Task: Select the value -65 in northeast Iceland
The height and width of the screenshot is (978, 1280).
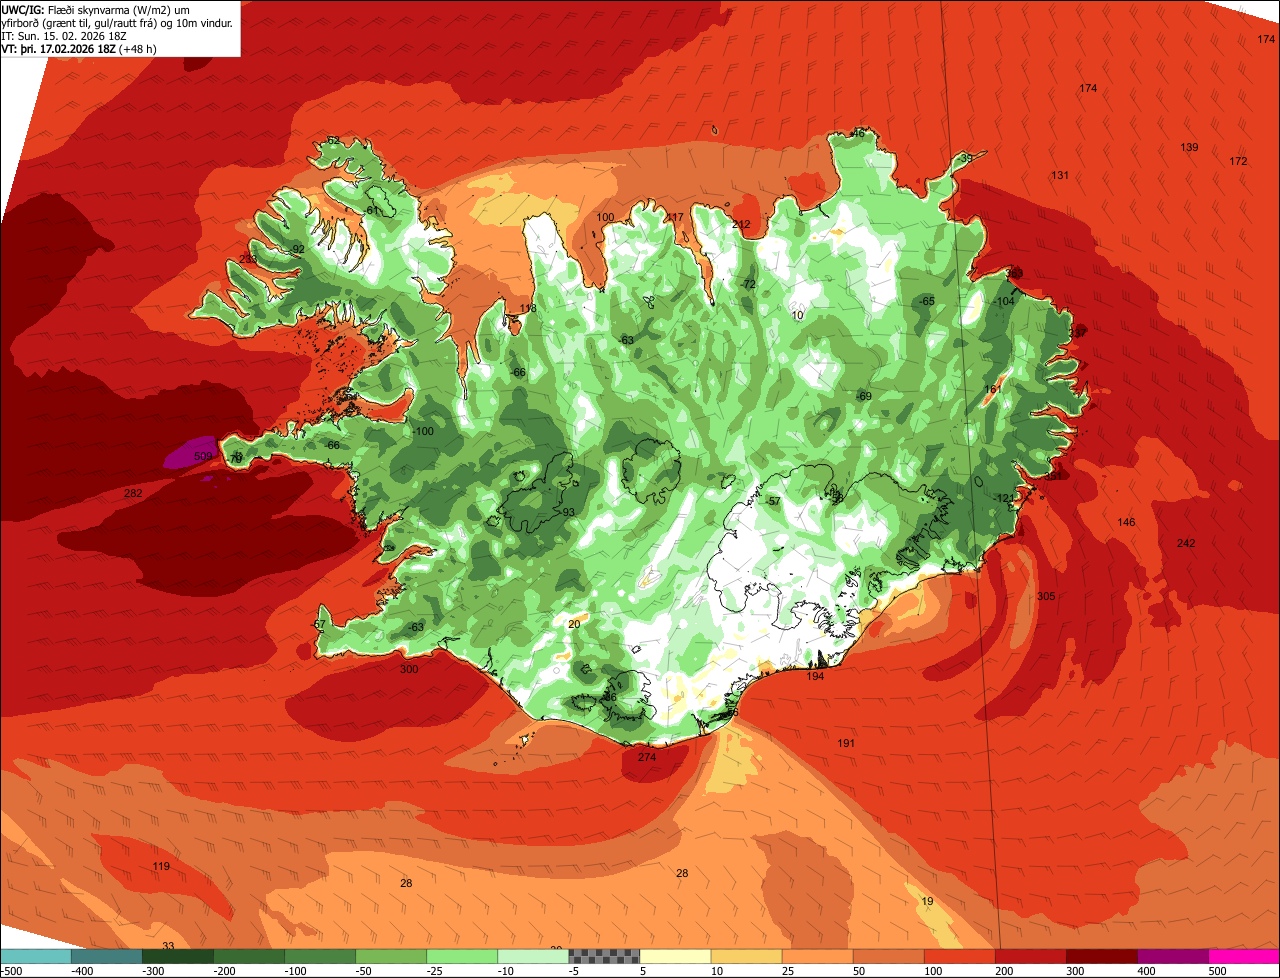Action: [x=926, y=302]
